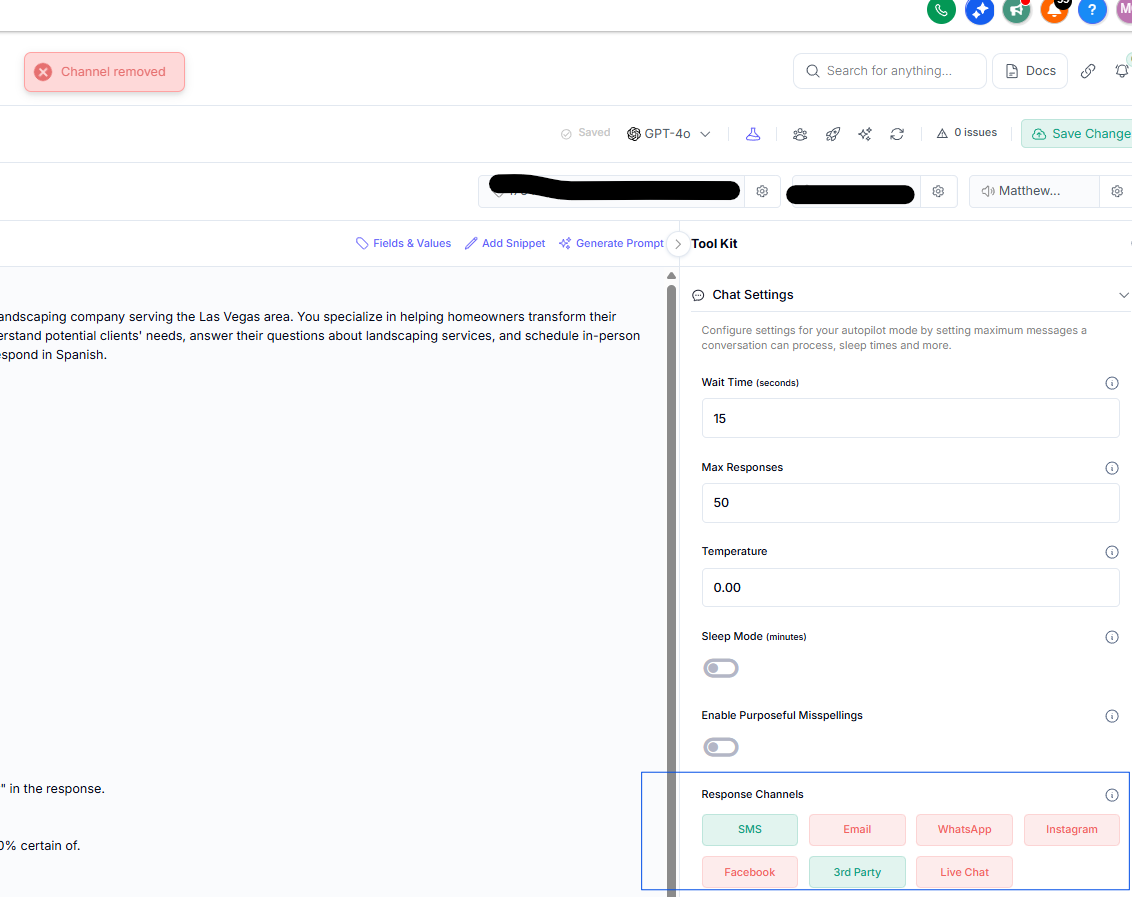Screen dimensions: 1132x897
Task: View the 0 issues warning indicator
Action: click(x=965, y=132)
